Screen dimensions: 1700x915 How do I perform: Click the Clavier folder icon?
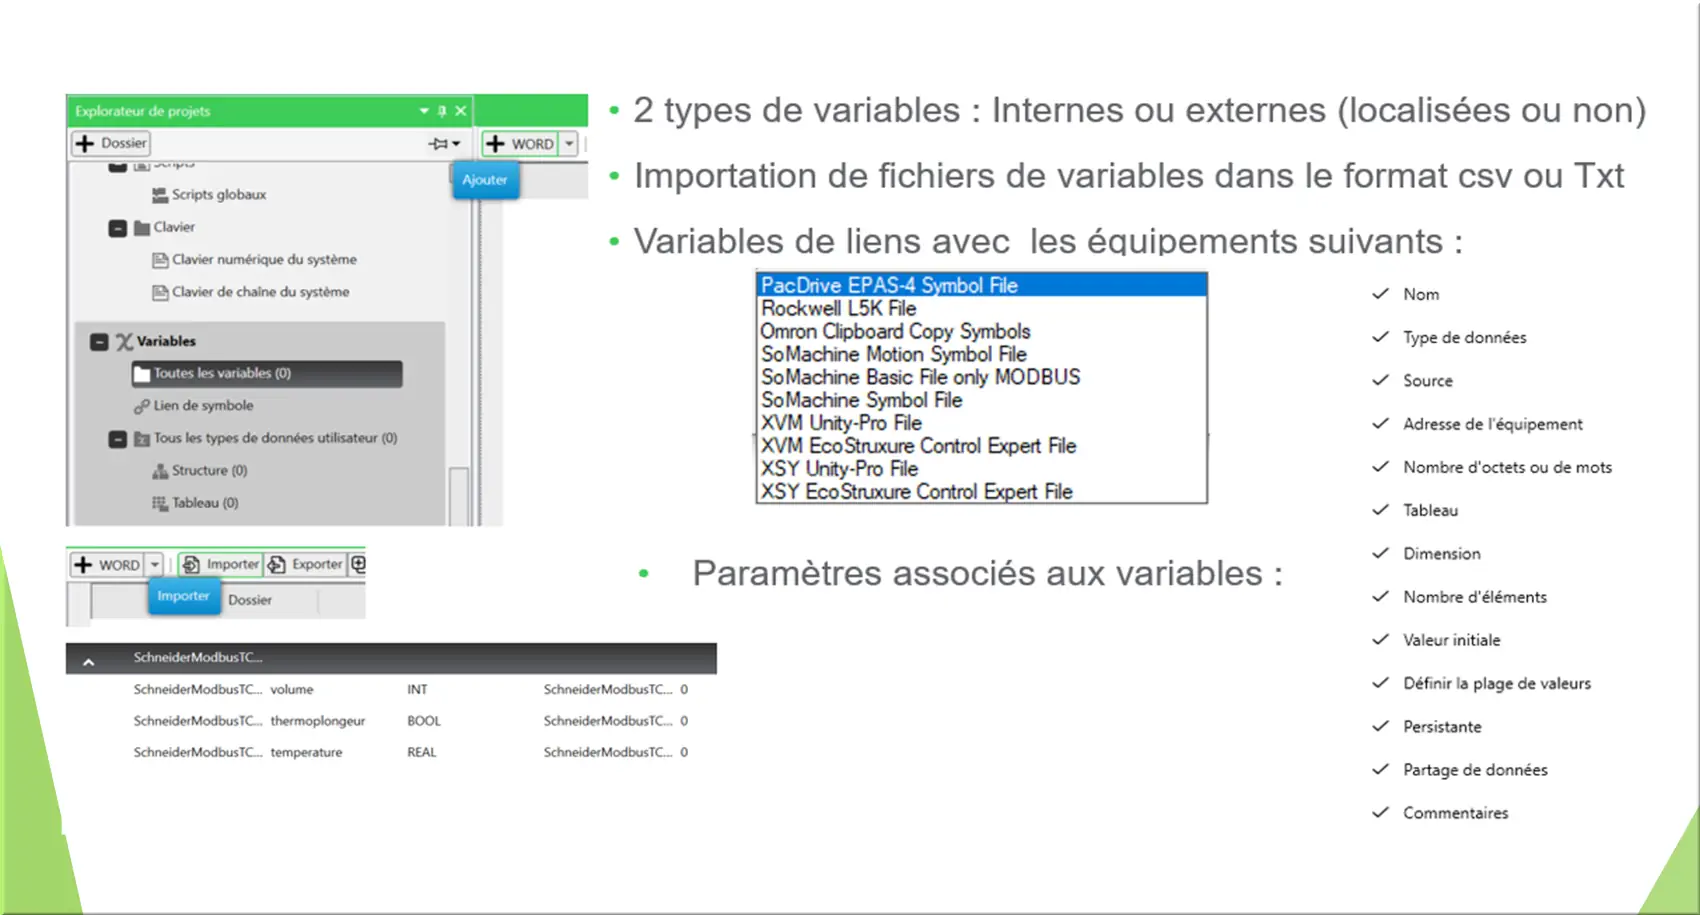(x=142, y=228)
